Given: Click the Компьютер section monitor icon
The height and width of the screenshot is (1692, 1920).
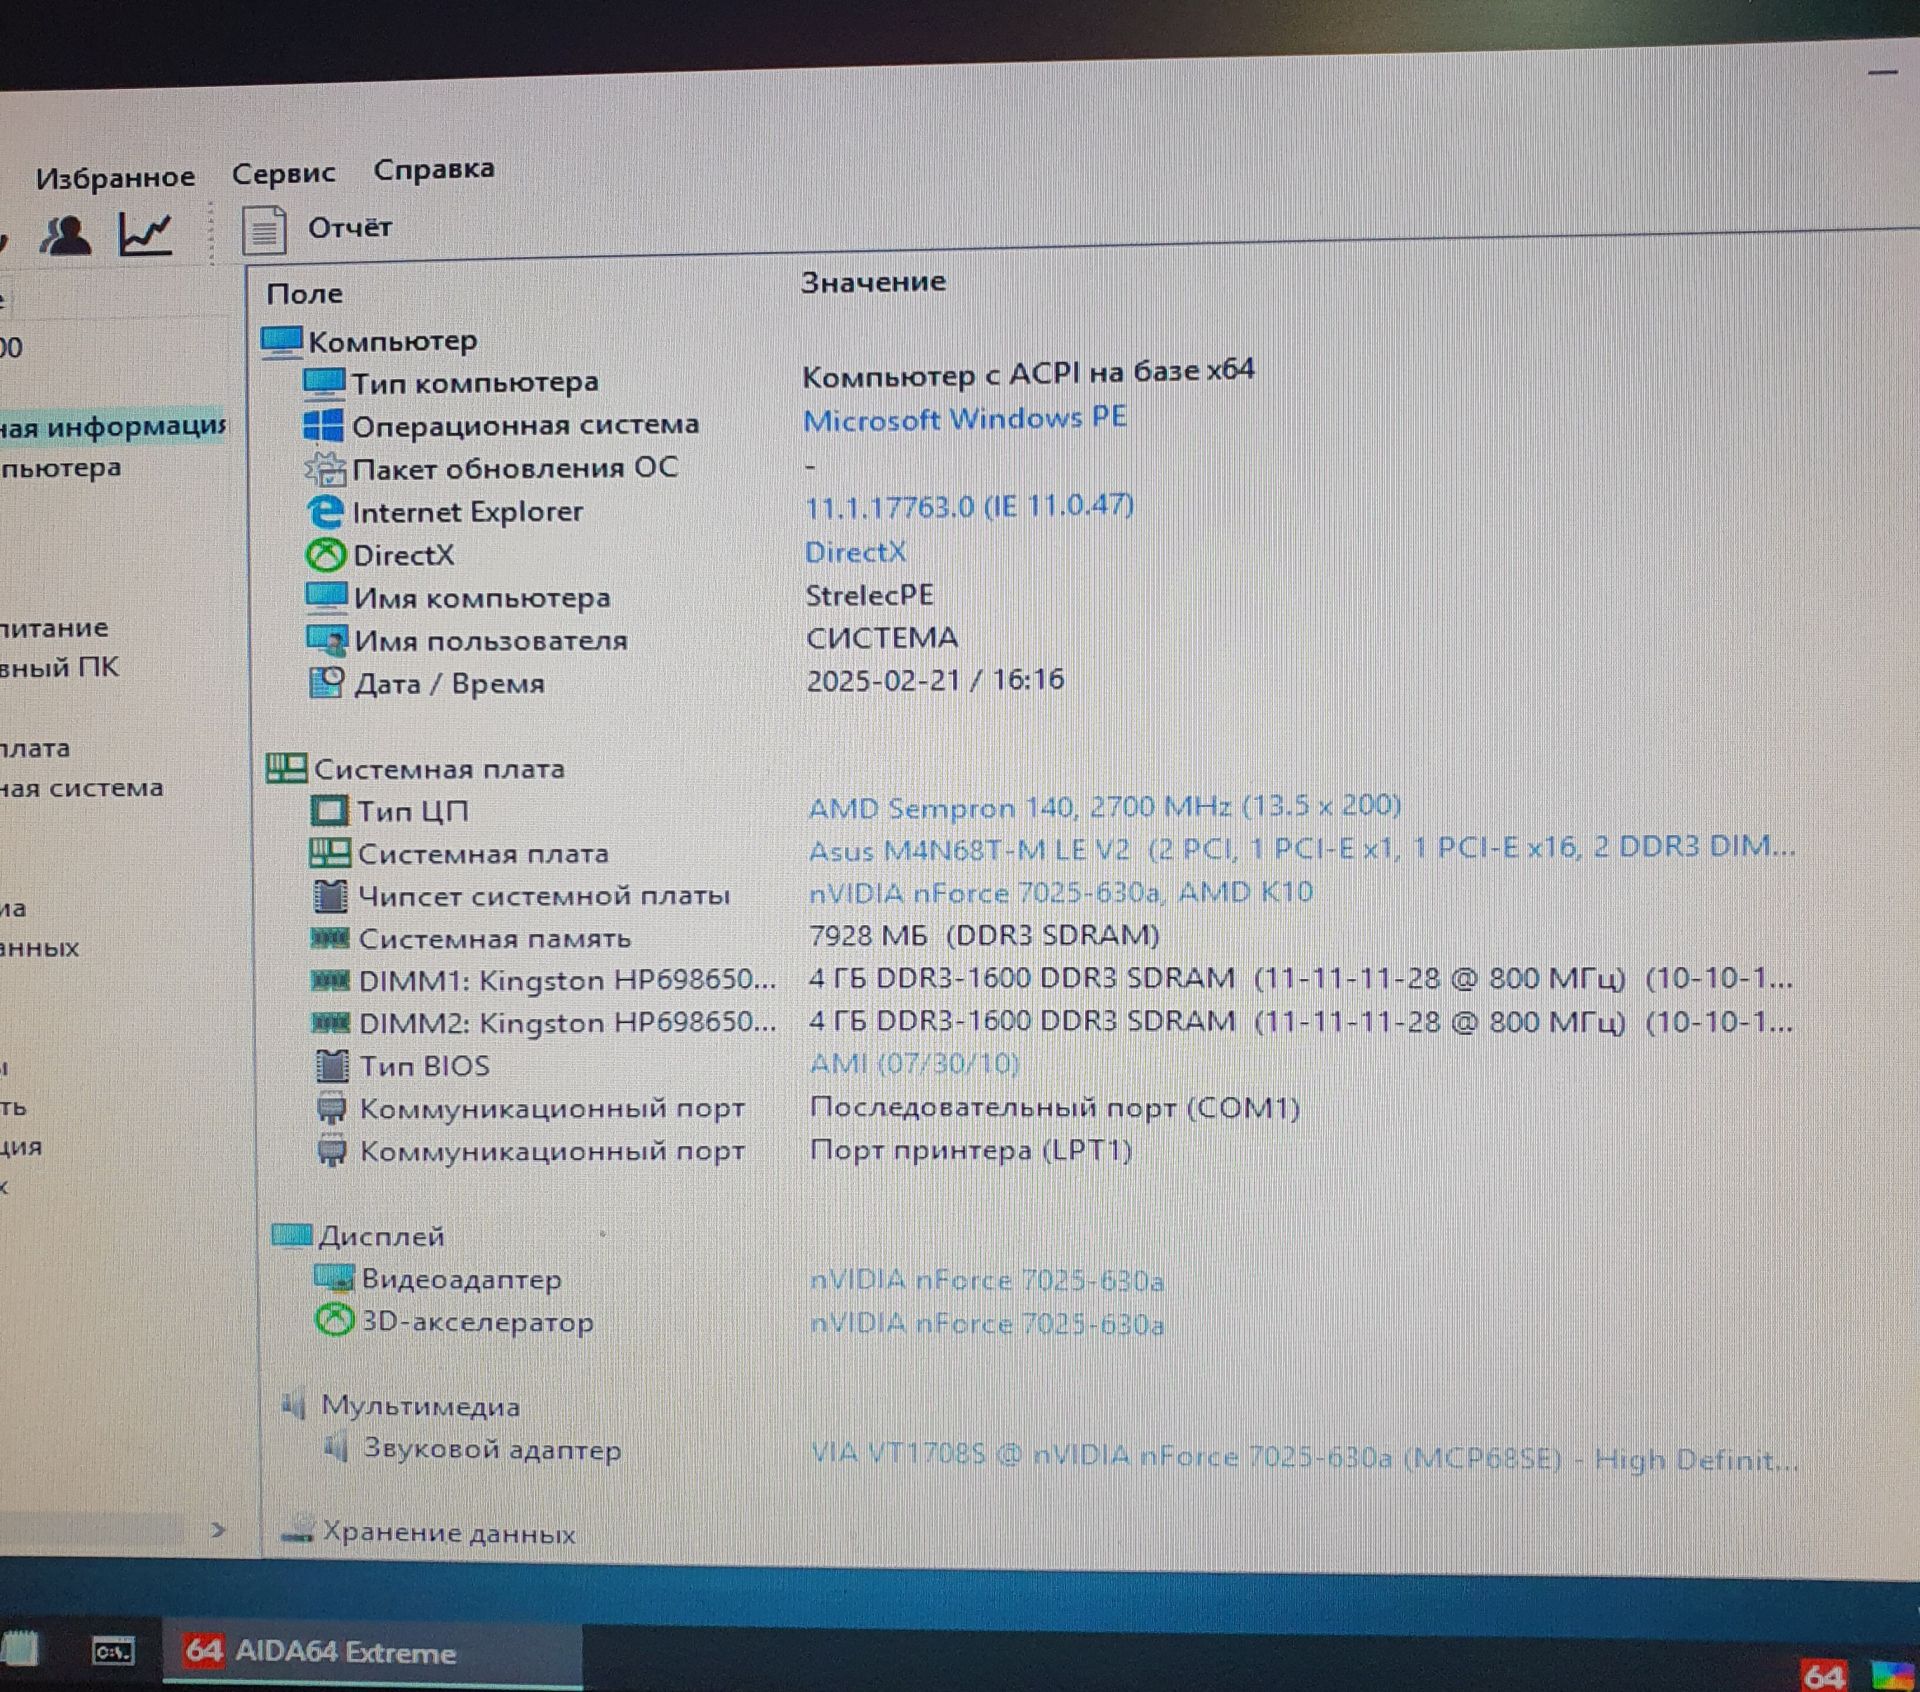Looking at the screenshot, I should coord(281,342).
